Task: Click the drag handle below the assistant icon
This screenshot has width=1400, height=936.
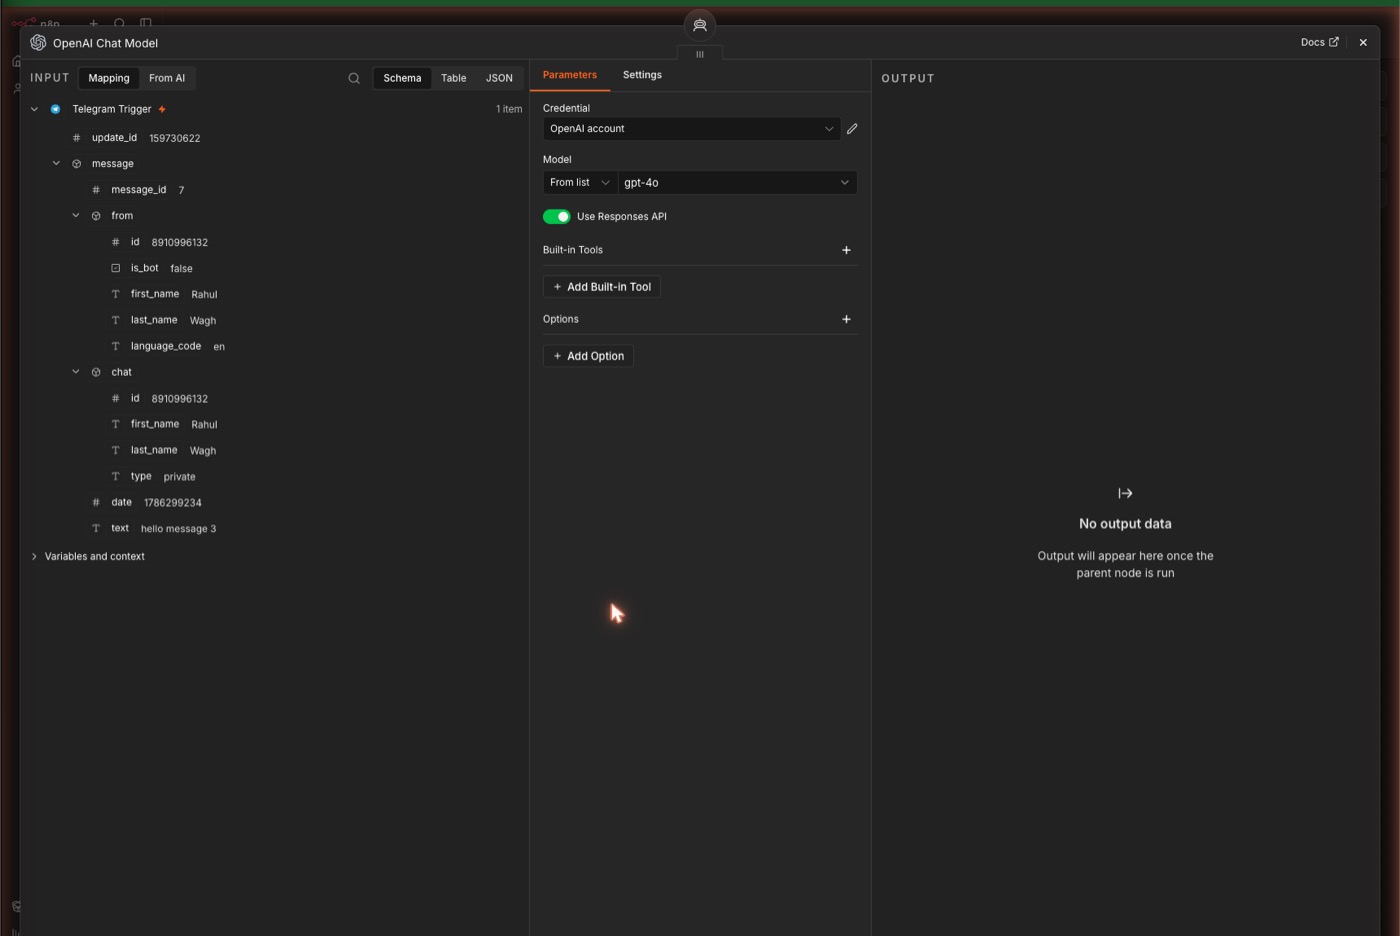Action: point(700,55)
